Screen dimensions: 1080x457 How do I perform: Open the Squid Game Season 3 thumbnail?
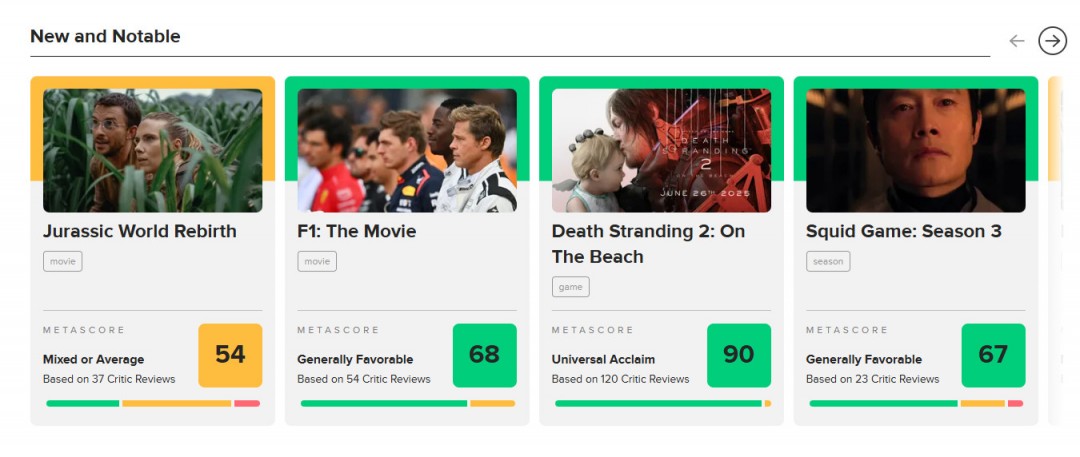pyautogui.click(x=915, y=150)
